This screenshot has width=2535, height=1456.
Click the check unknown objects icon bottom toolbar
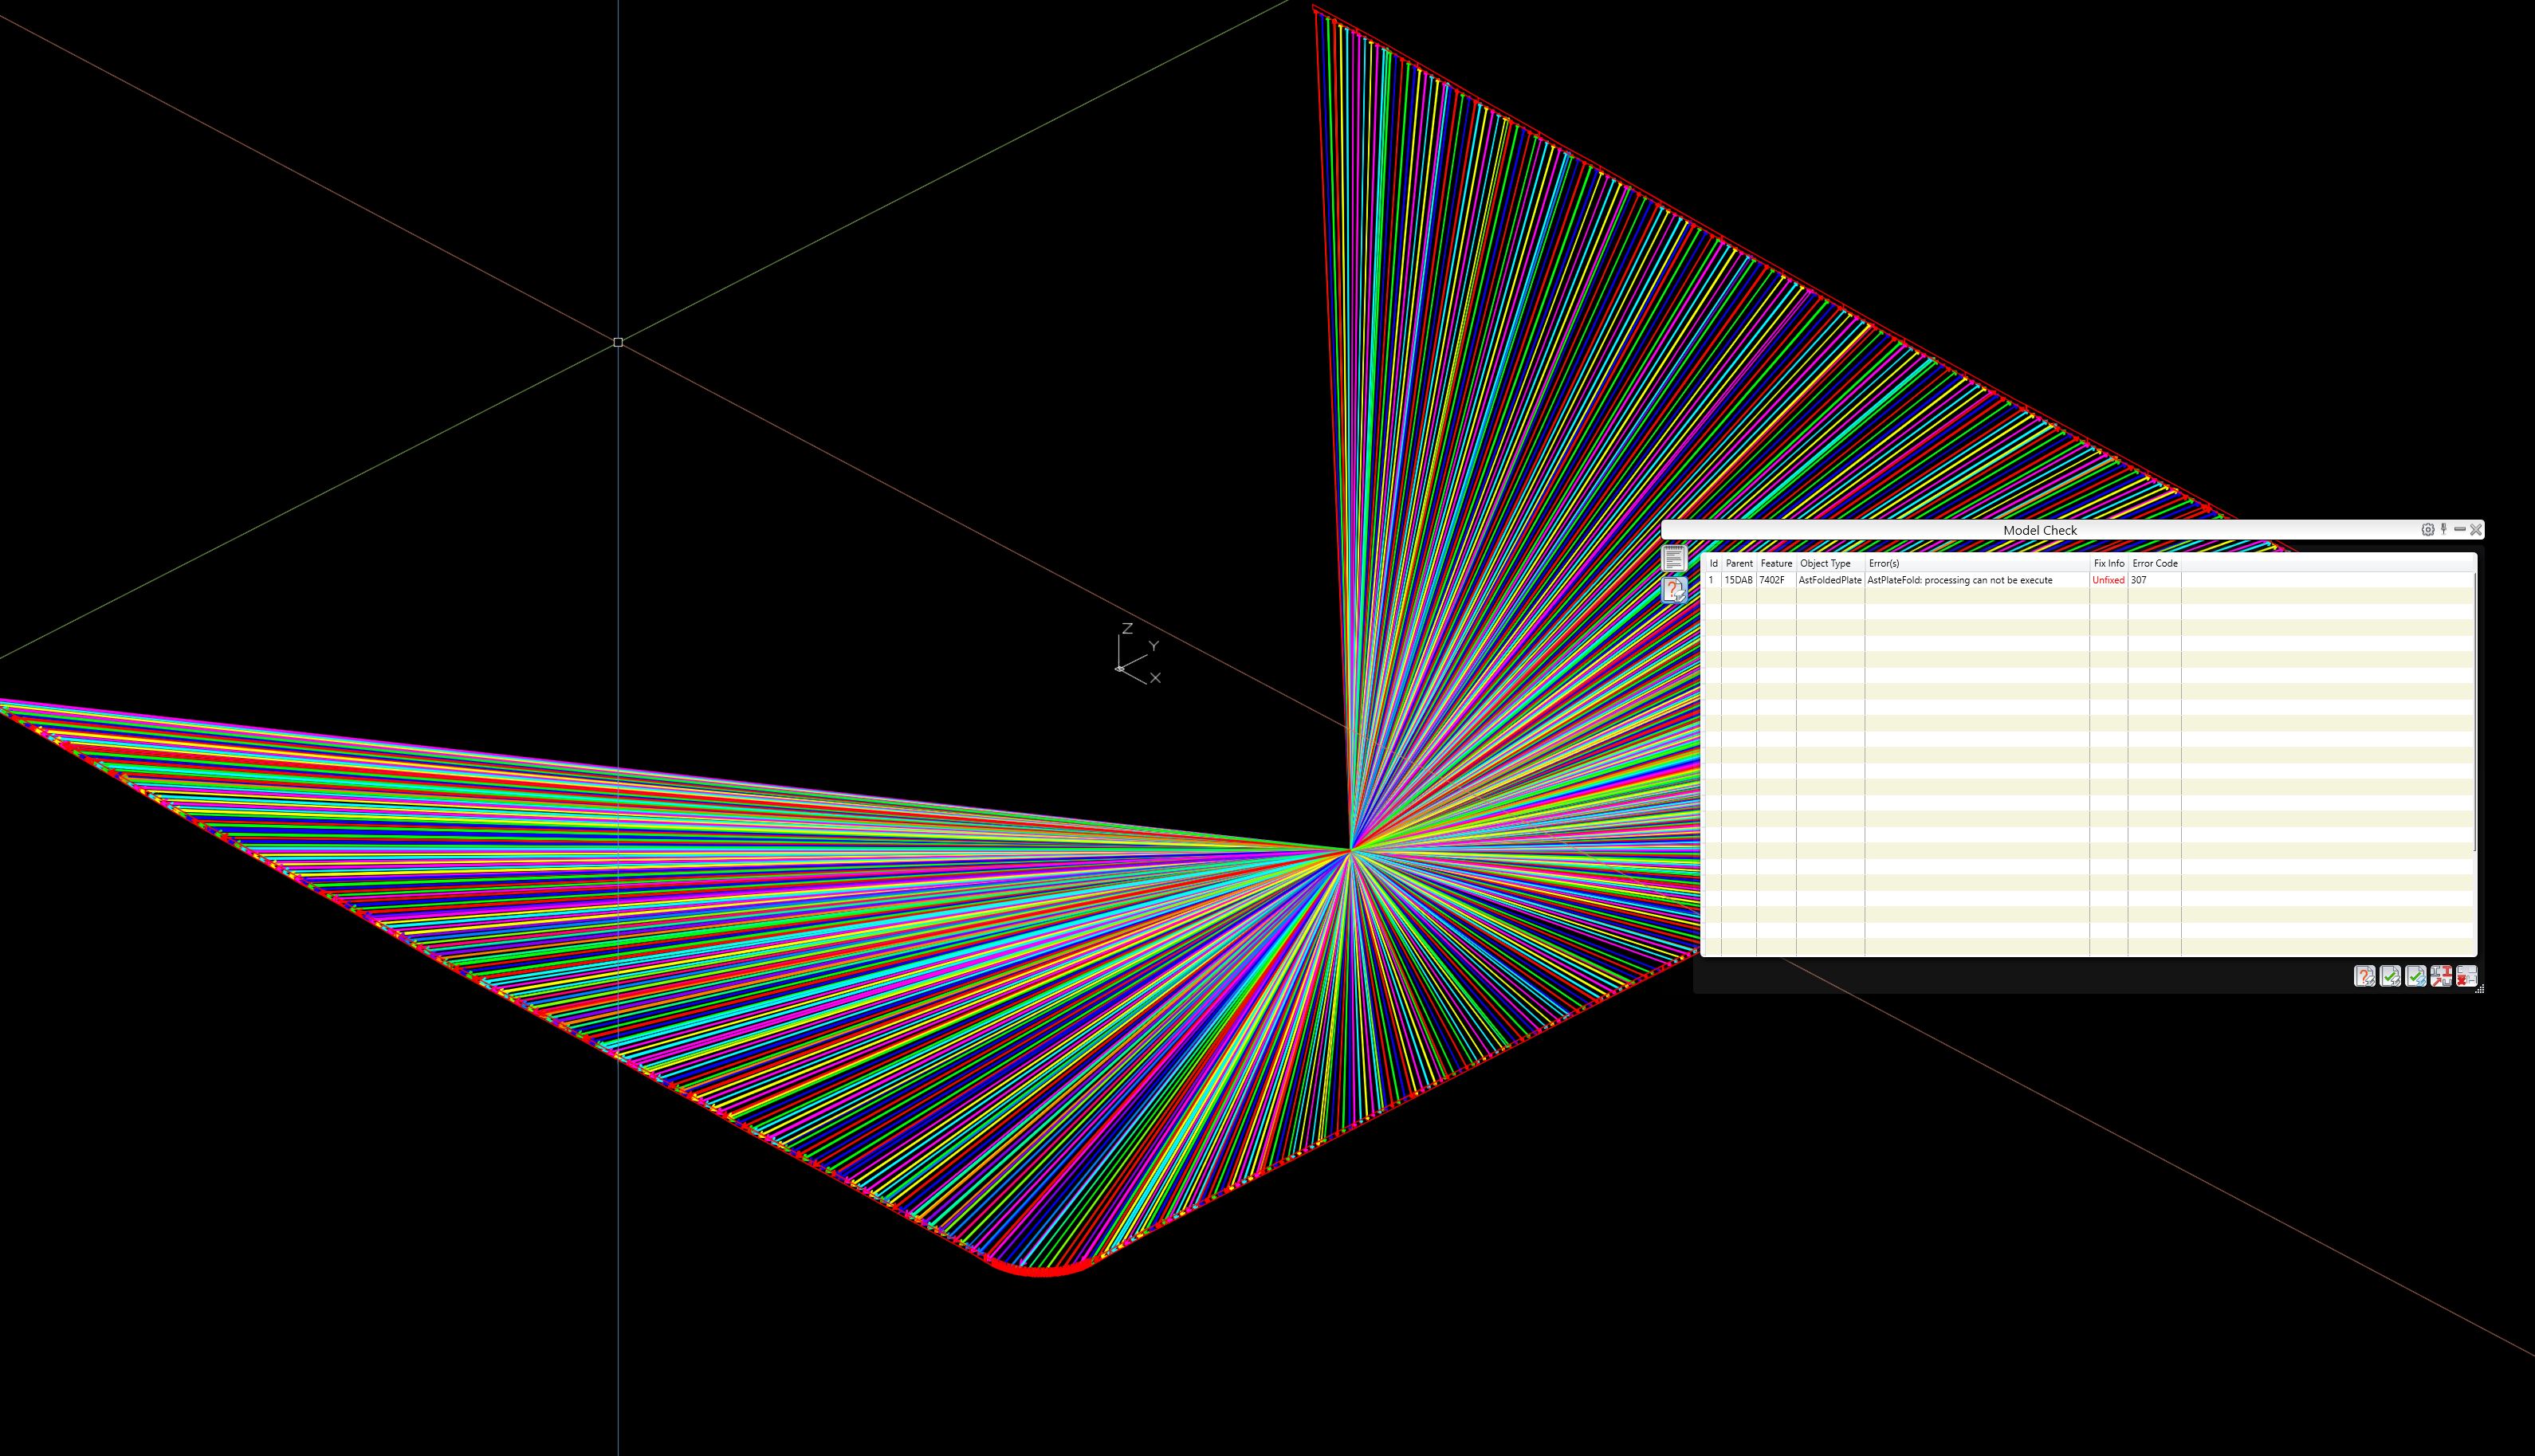[x=2365, y=977]
